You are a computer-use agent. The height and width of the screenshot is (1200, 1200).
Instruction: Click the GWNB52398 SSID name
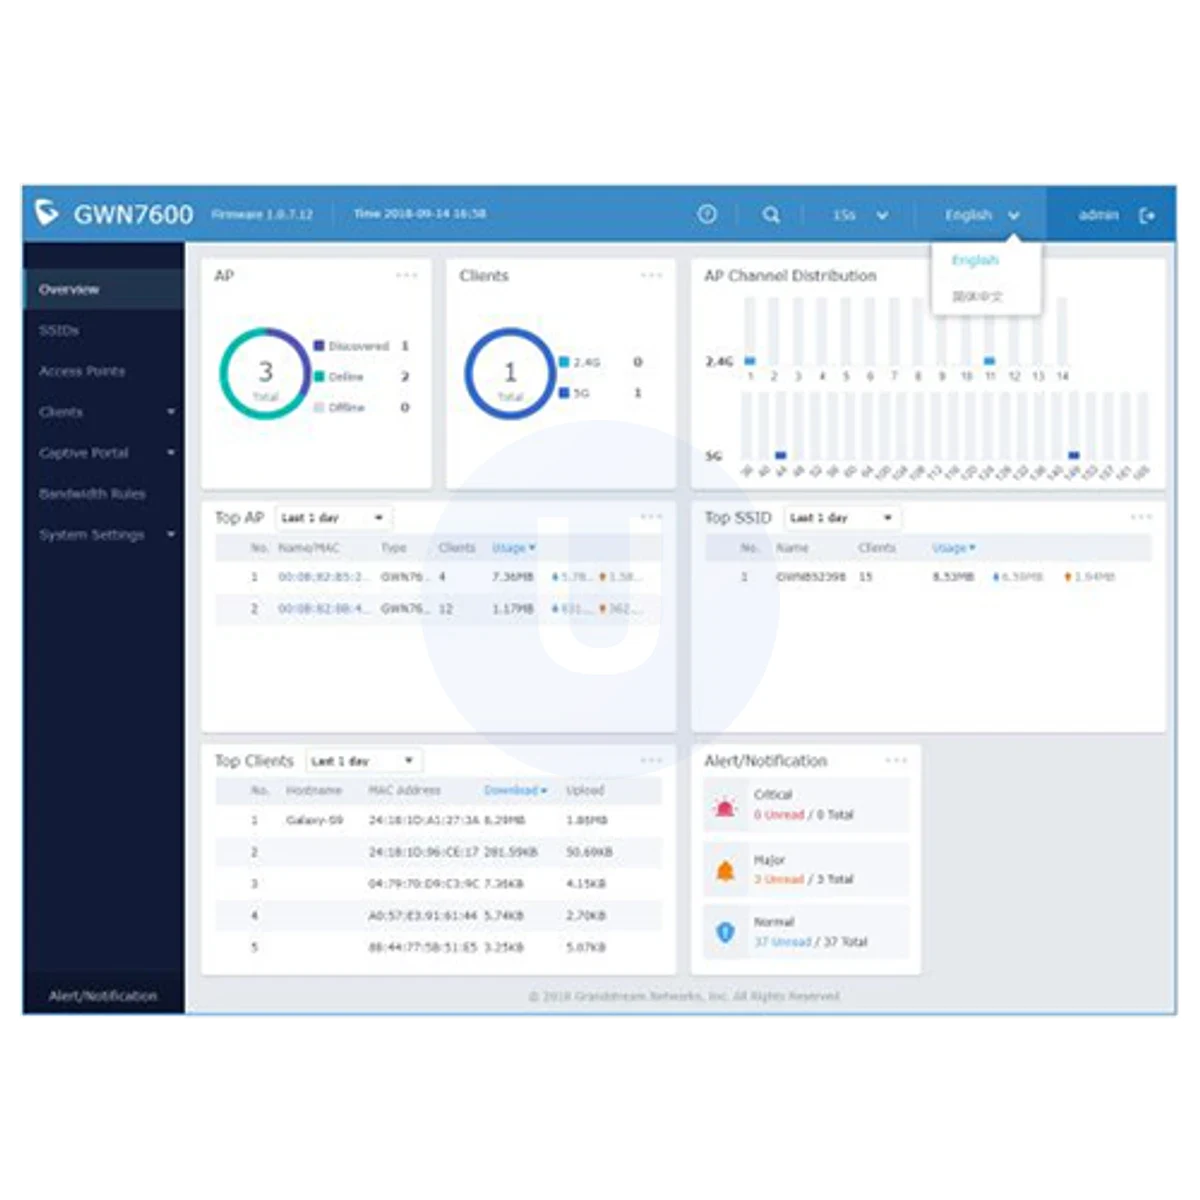pyautogui.click(x=811, y=577)
